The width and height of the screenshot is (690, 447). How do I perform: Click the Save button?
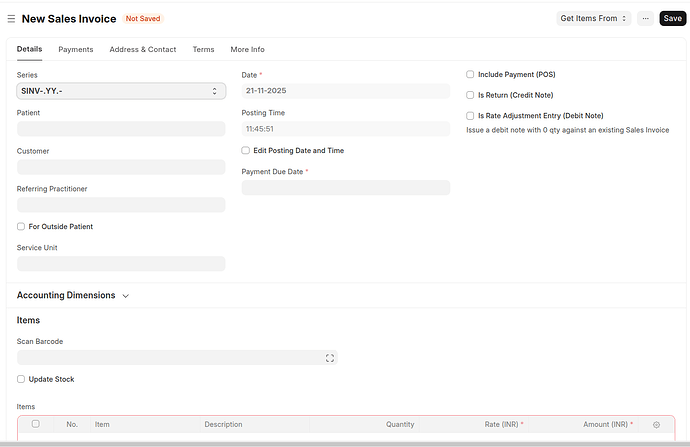point(672,18)
